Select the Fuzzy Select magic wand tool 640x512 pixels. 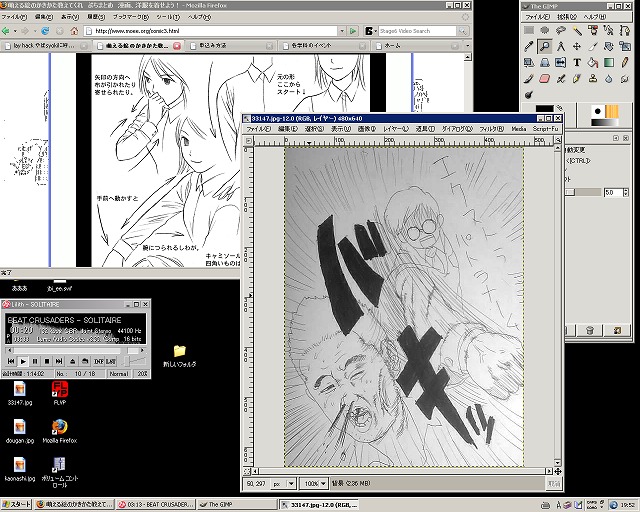click(577, 30)
